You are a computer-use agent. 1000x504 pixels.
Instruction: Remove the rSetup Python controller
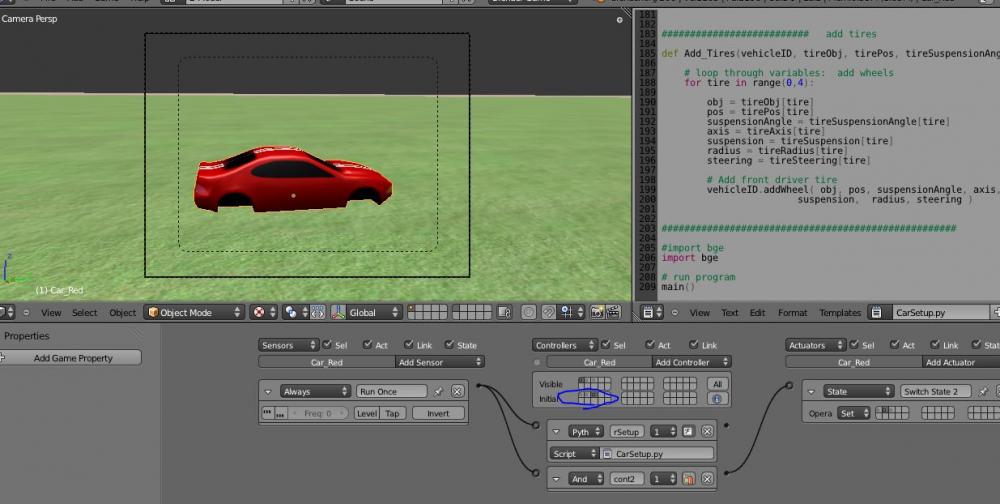click(x=707, y=431)
